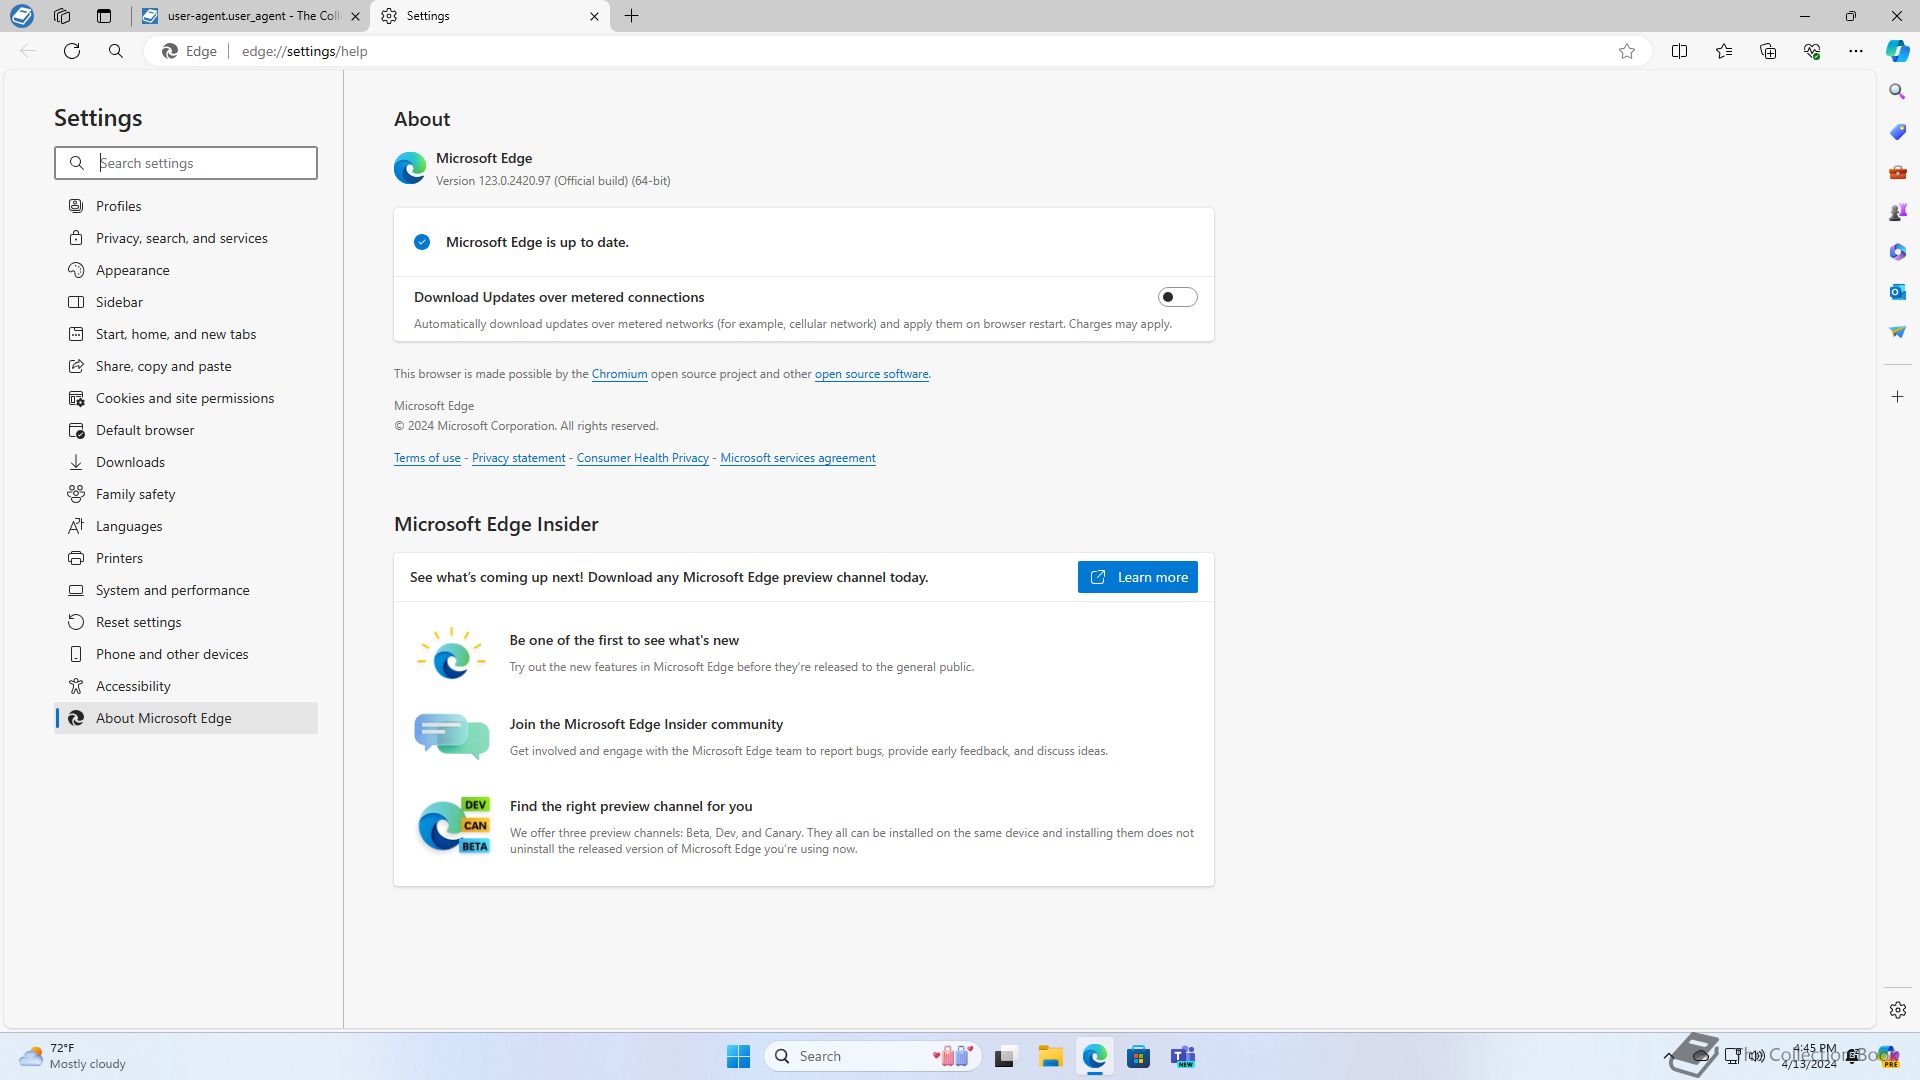
Task: Open sidebar Games chess icon
Action: pos(1897,211)
